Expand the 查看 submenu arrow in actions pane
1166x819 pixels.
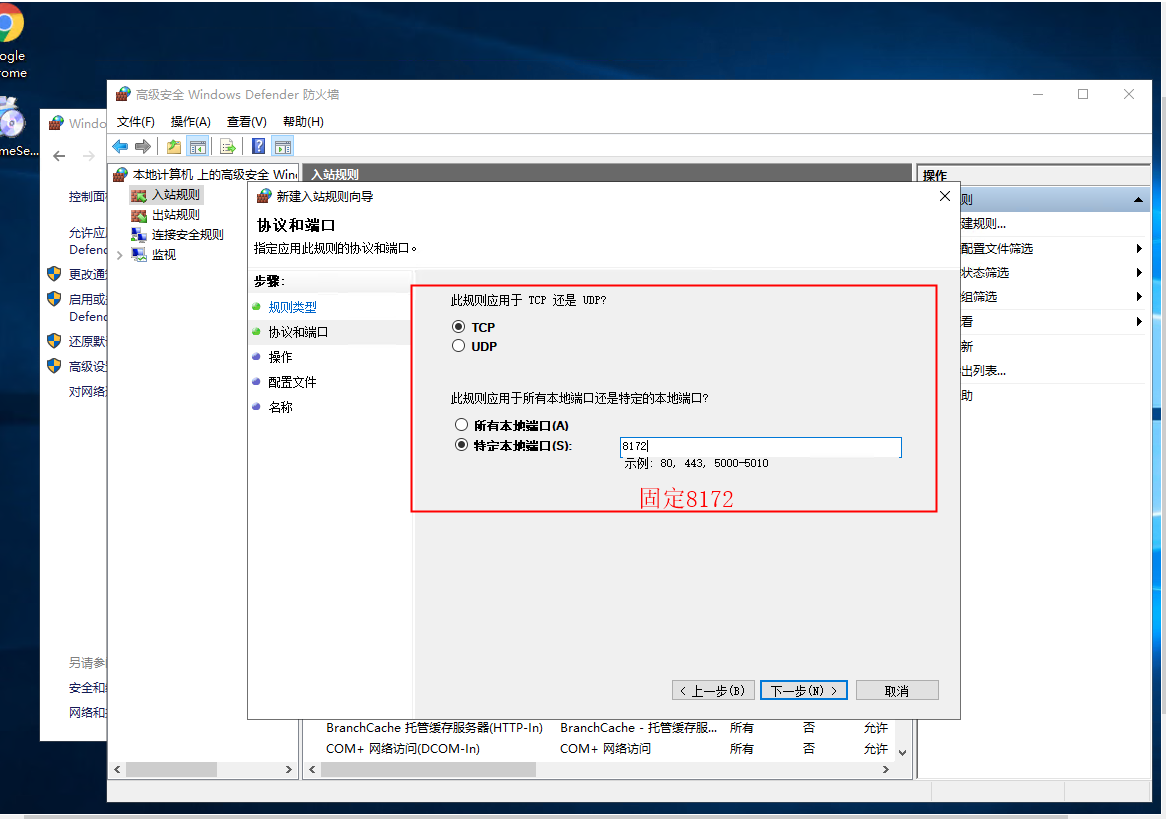[1138, 321]
